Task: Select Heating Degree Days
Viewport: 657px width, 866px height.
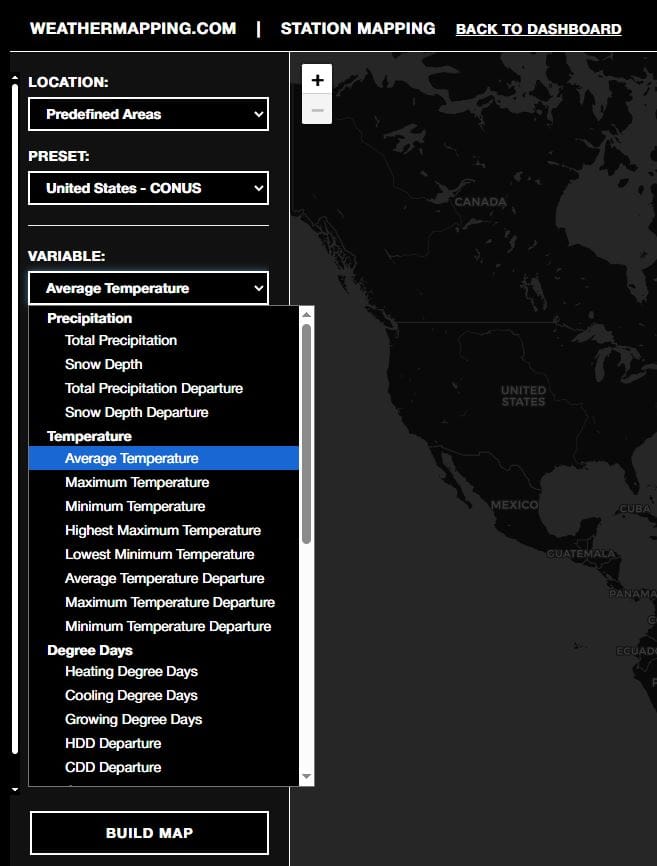Action: click(131, 671)
